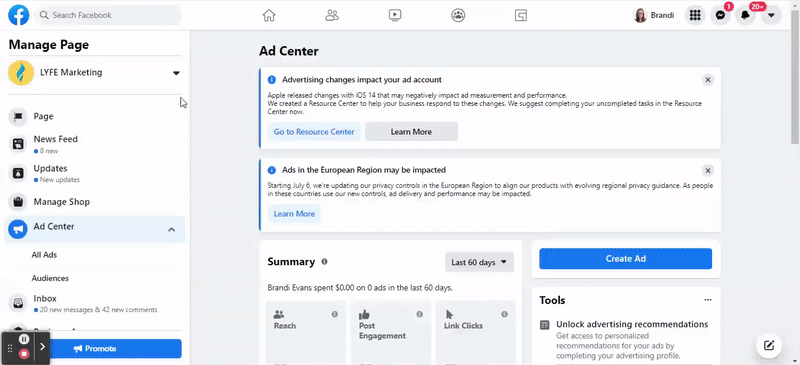Image resolution: width=800 pixels, height=365 pixels.
Task: Click the Reach summary card
Action: [x=306, y=333]
